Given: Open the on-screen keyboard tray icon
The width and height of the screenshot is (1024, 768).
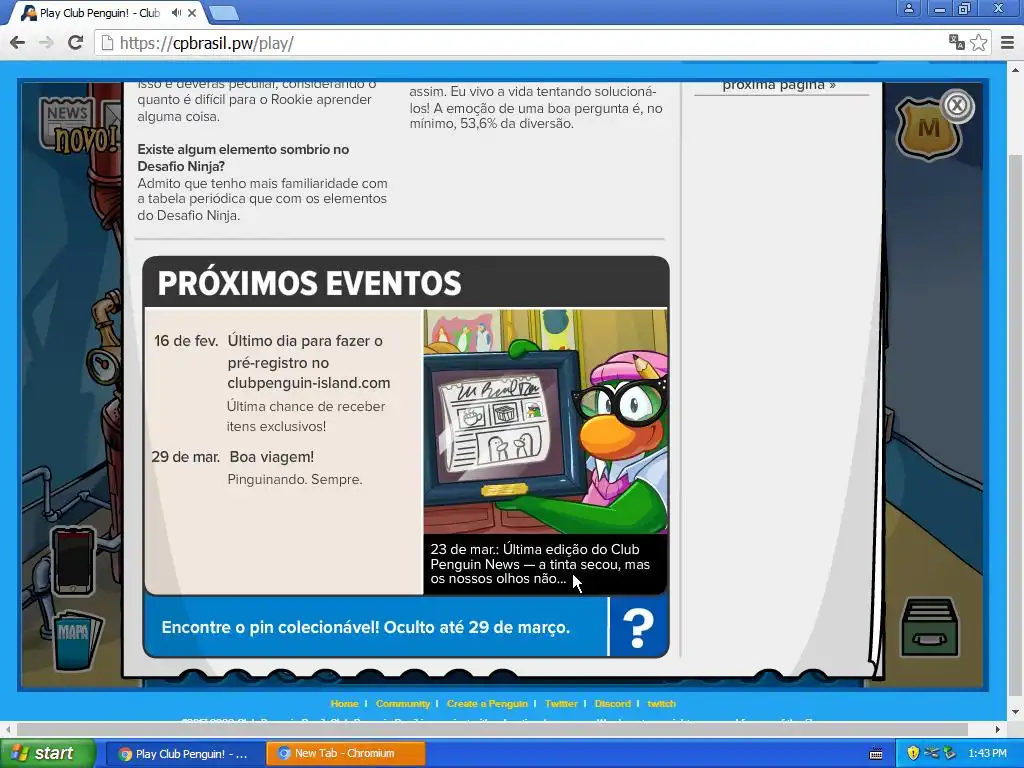Looking at the screenshot, I should [876, 754].
